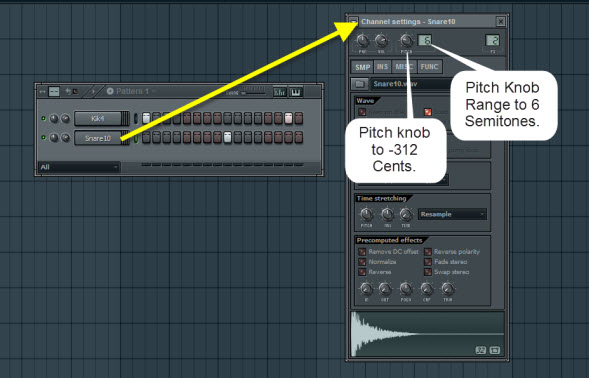Click the folder icon to browse sample file

coord(359,84)
